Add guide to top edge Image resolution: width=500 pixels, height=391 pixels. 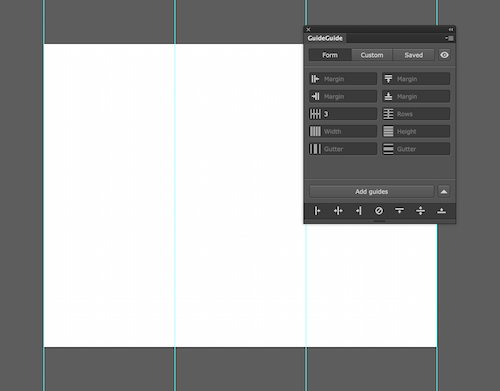(x=399, y=211)
